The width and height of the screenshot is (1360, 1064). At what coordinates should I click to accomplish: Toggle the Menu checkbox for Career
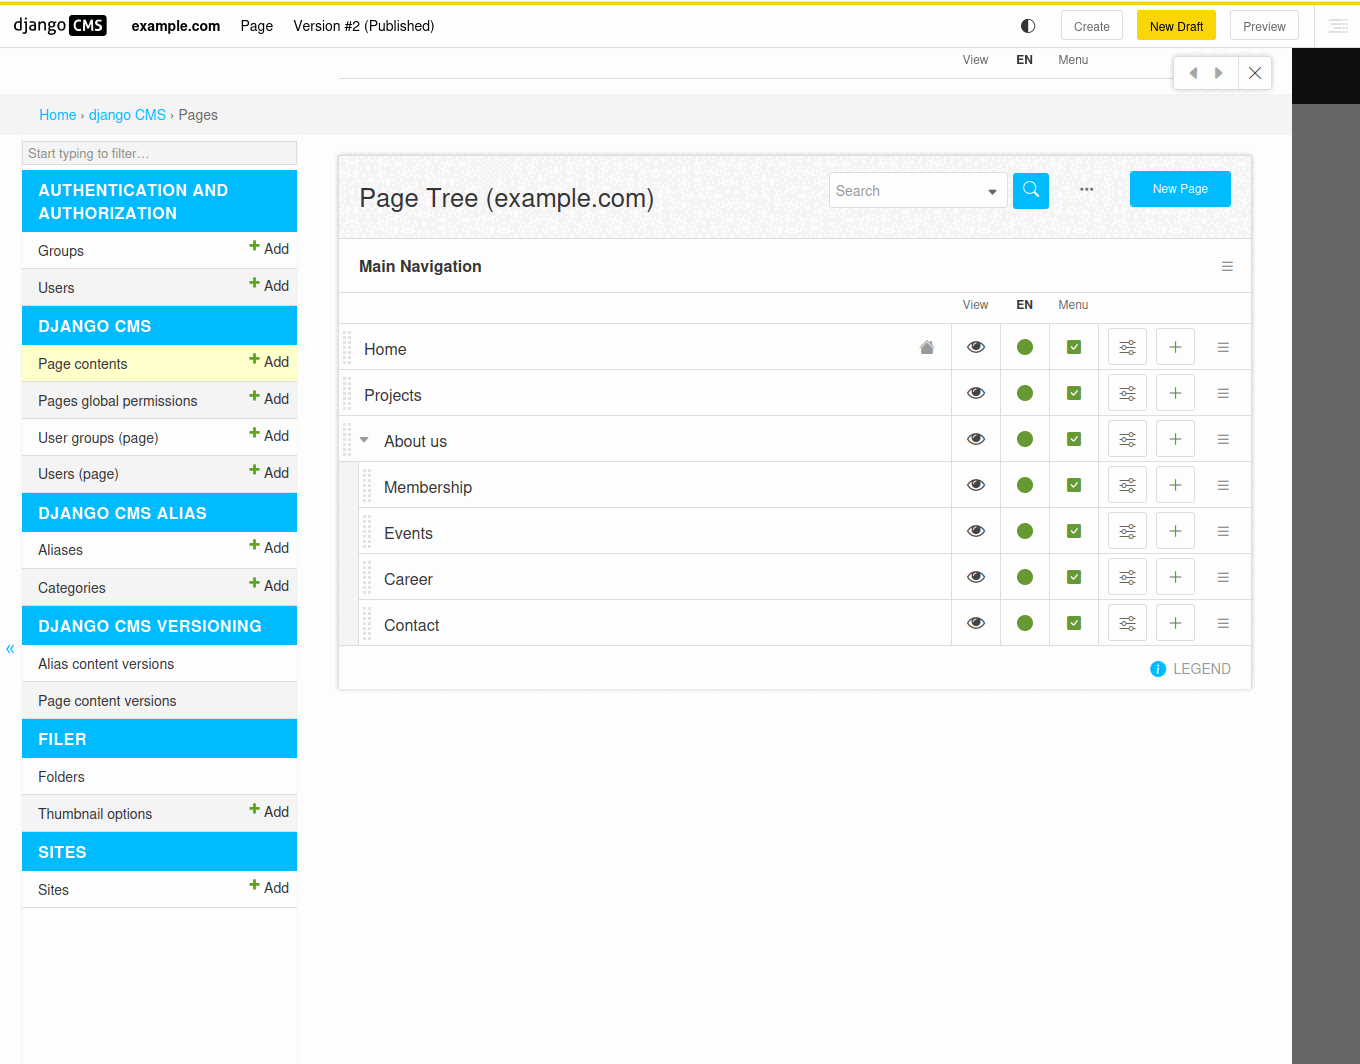point(1074,577)
